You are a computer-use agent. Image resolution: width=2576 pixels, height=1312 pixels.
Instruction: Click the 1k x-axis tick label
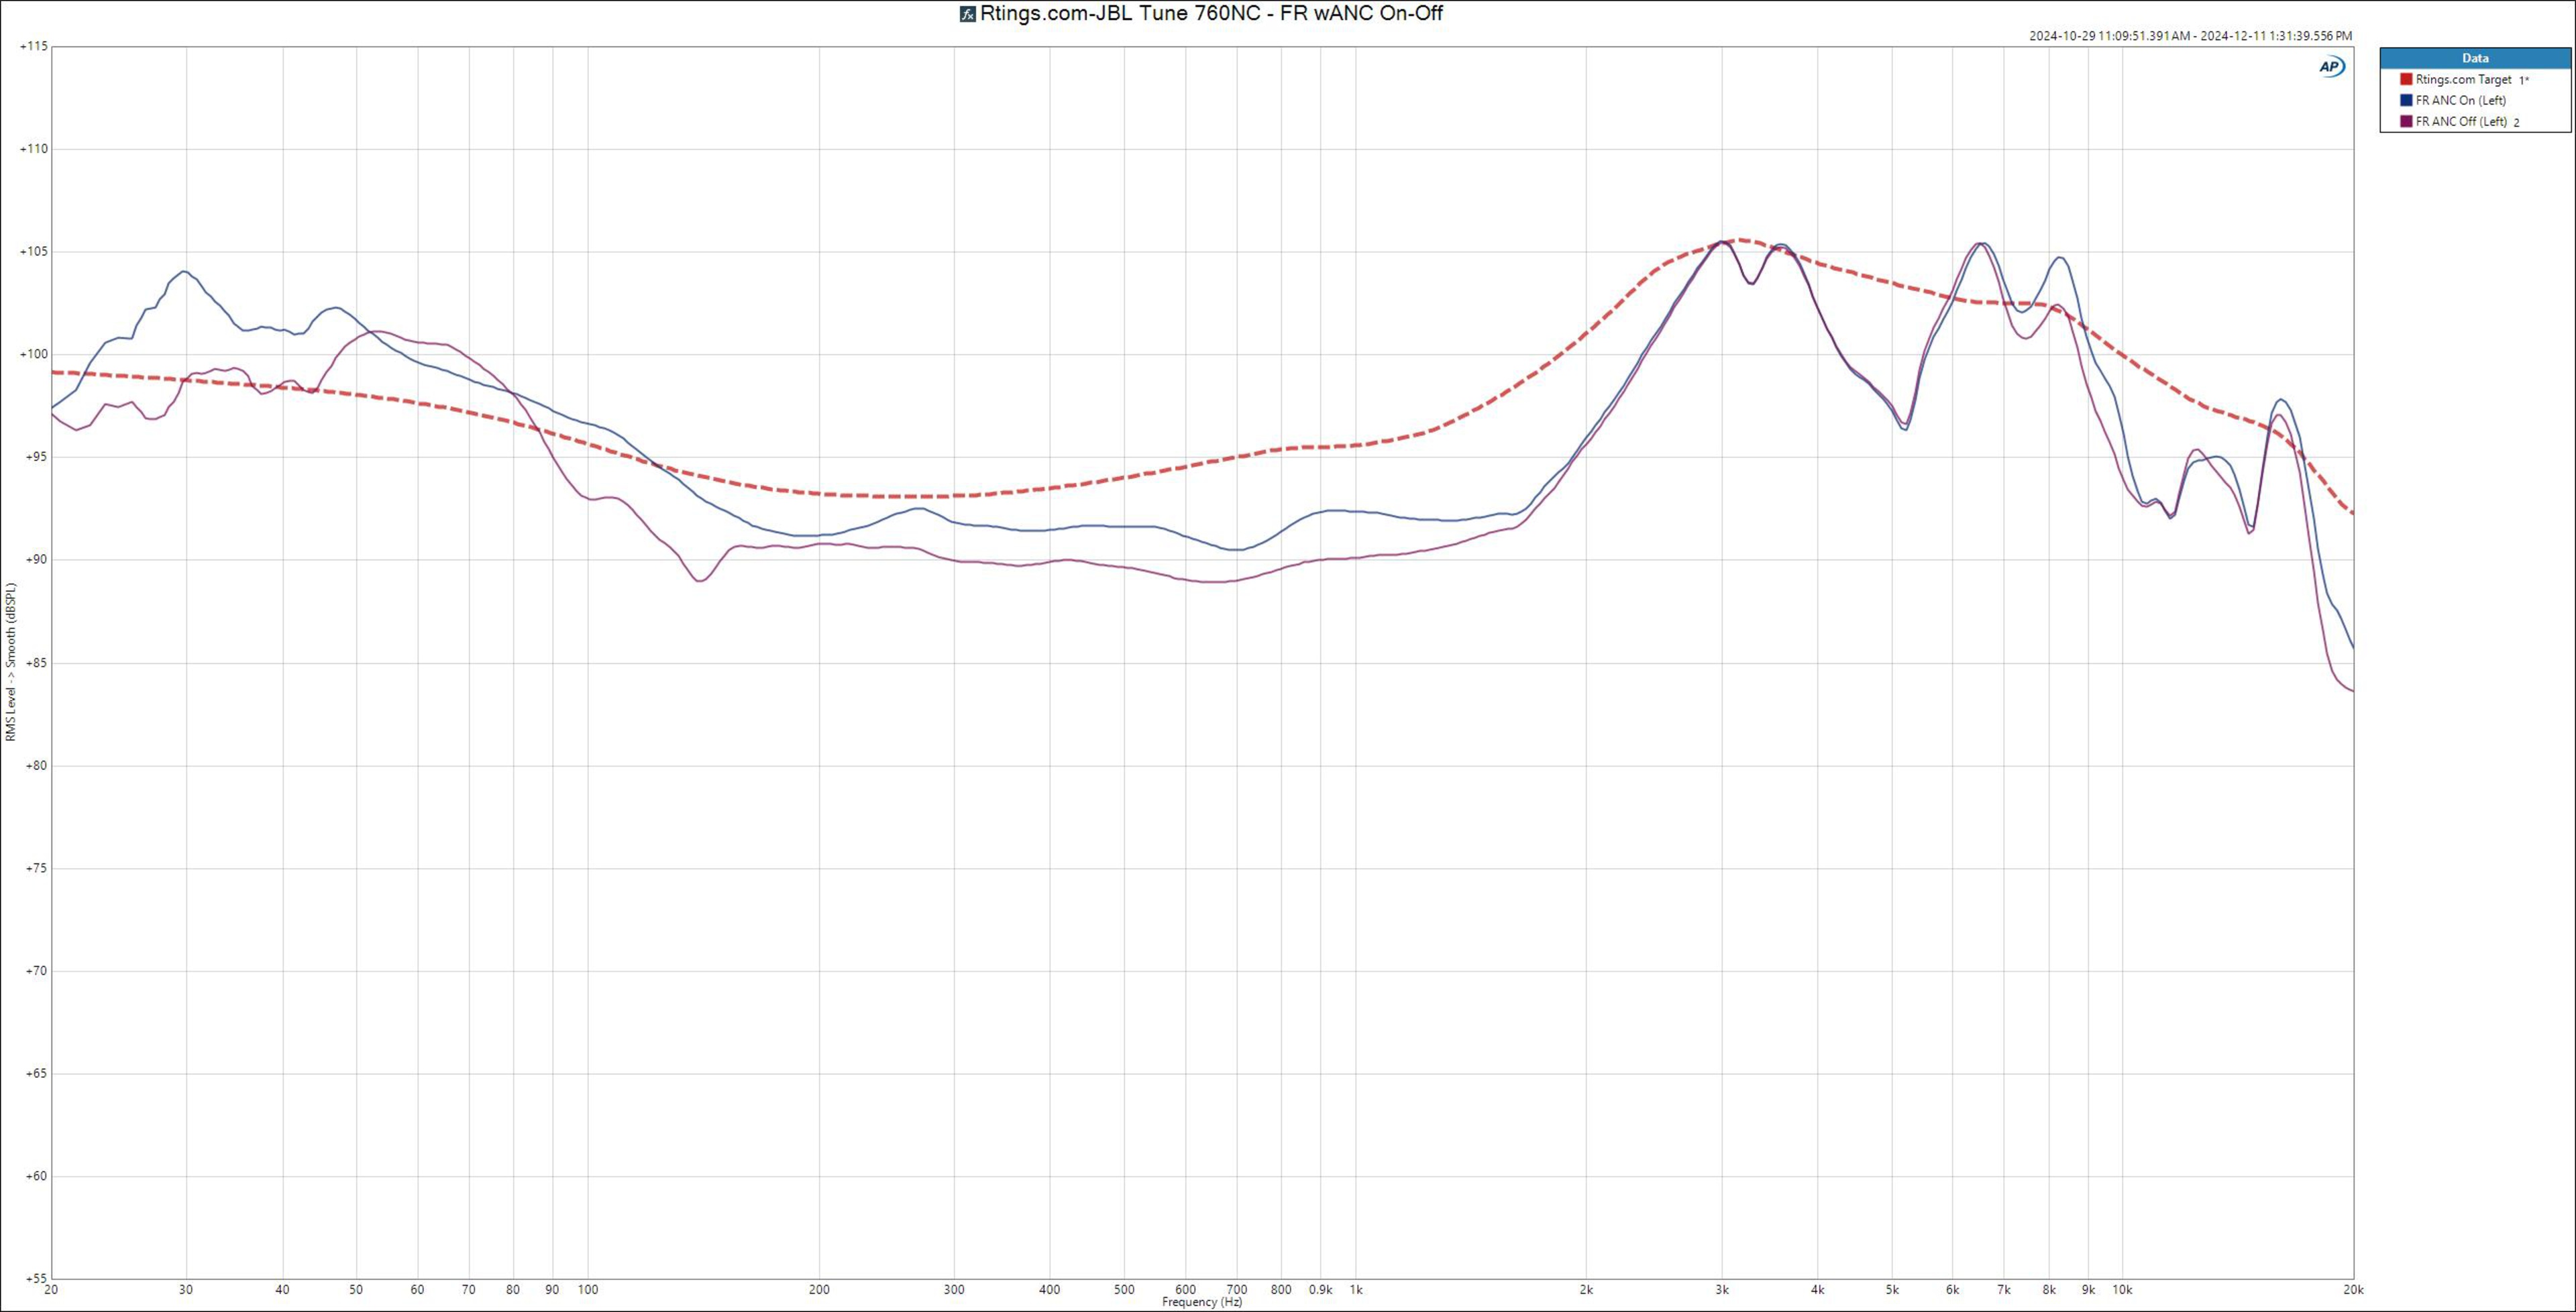coord(1355,1290)
